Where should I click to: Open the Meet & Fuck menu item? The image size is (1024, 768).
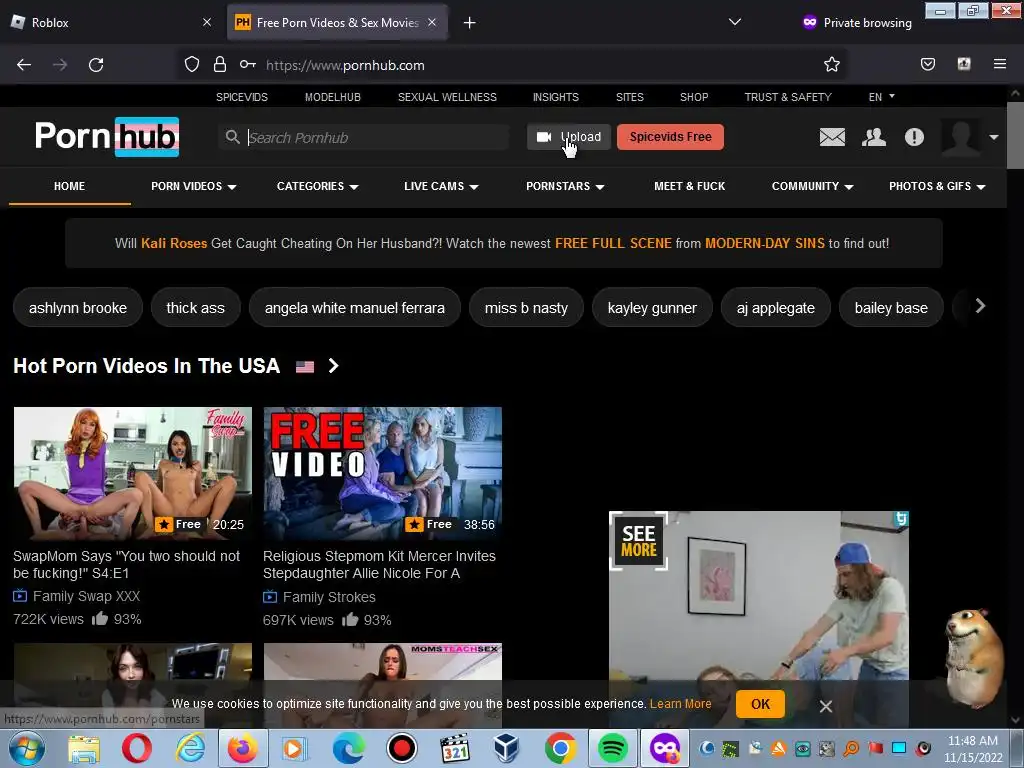pyautogui.click(x=690, y=186)
